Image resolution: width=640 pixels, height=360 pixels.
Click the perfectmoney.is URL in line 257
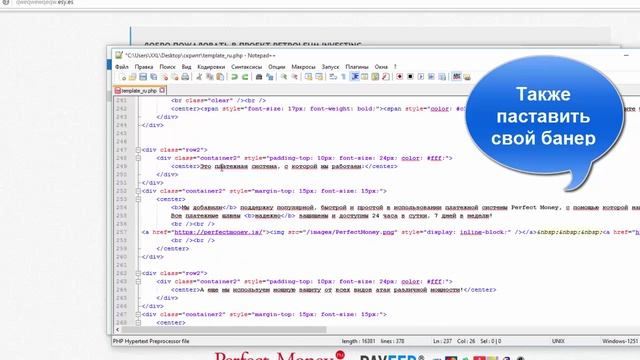point(218,232)
